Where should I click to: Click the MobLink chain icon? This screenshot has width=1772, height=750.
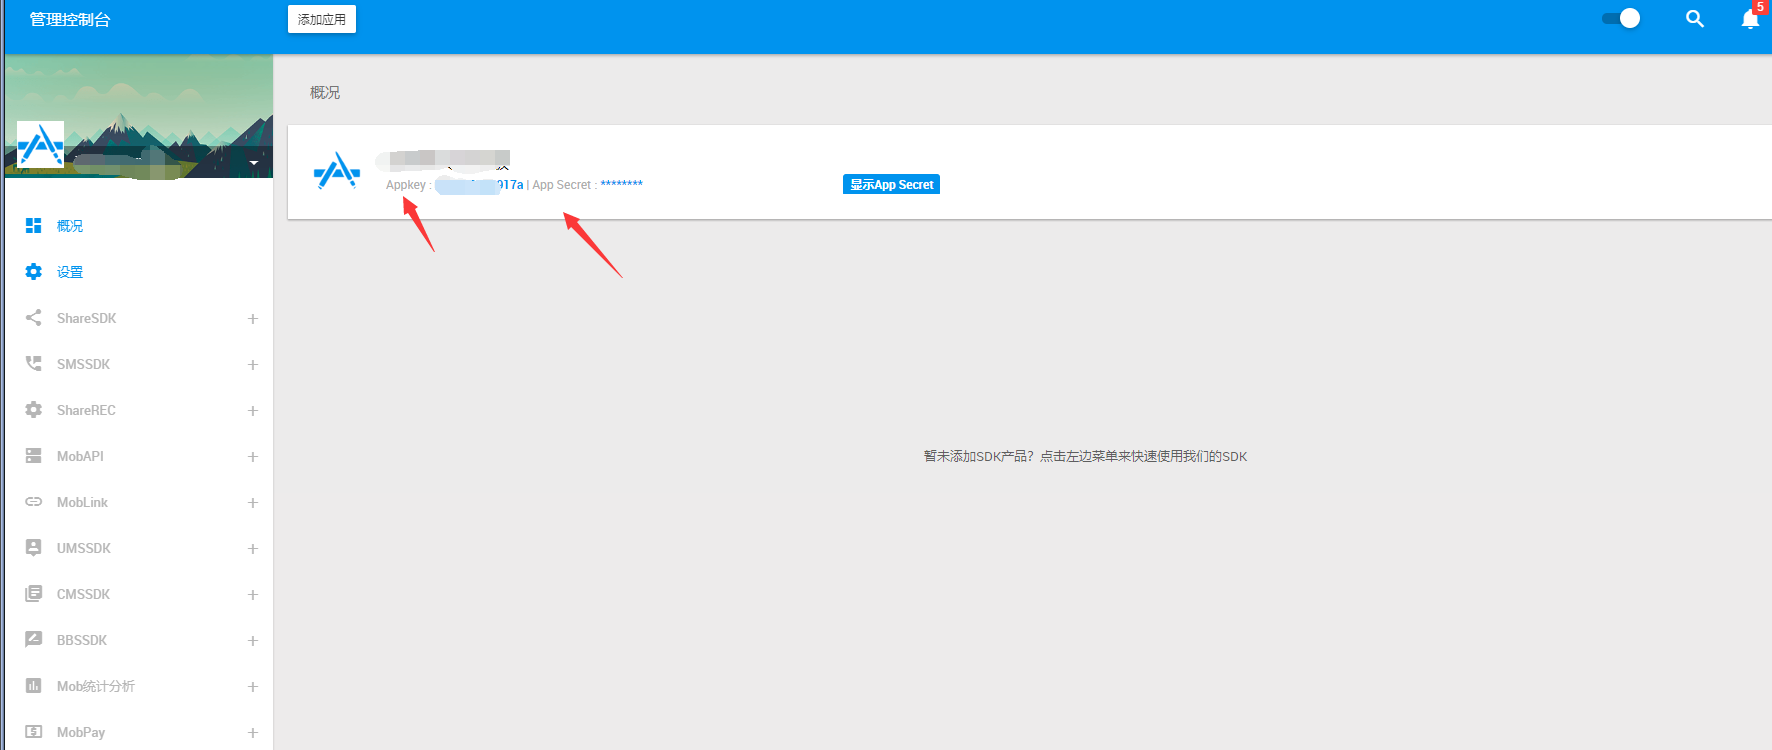coord(34,502)
